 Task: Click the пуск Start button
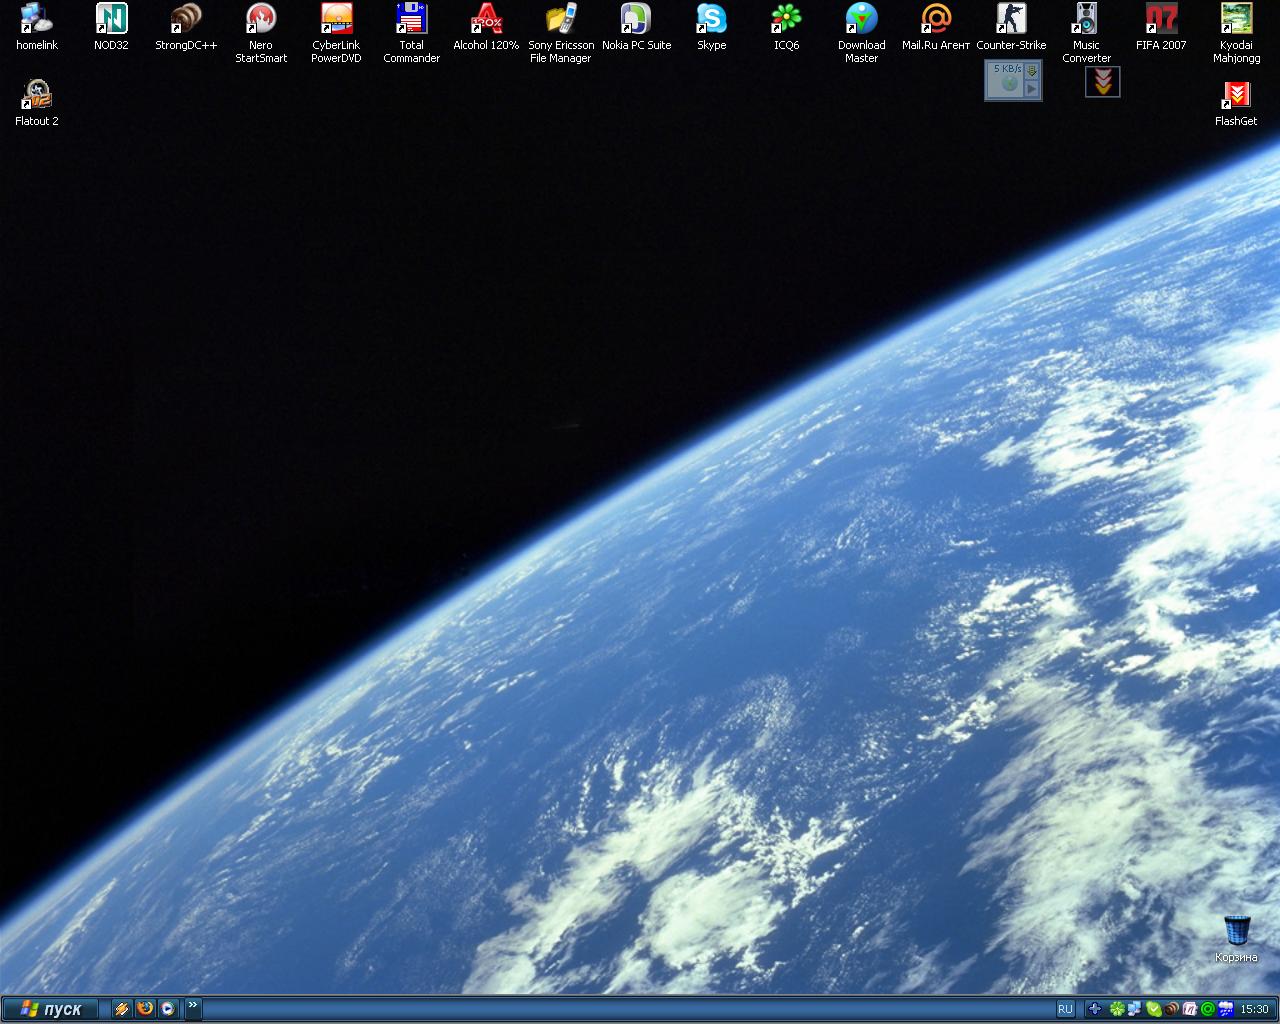coord(50,1009)
